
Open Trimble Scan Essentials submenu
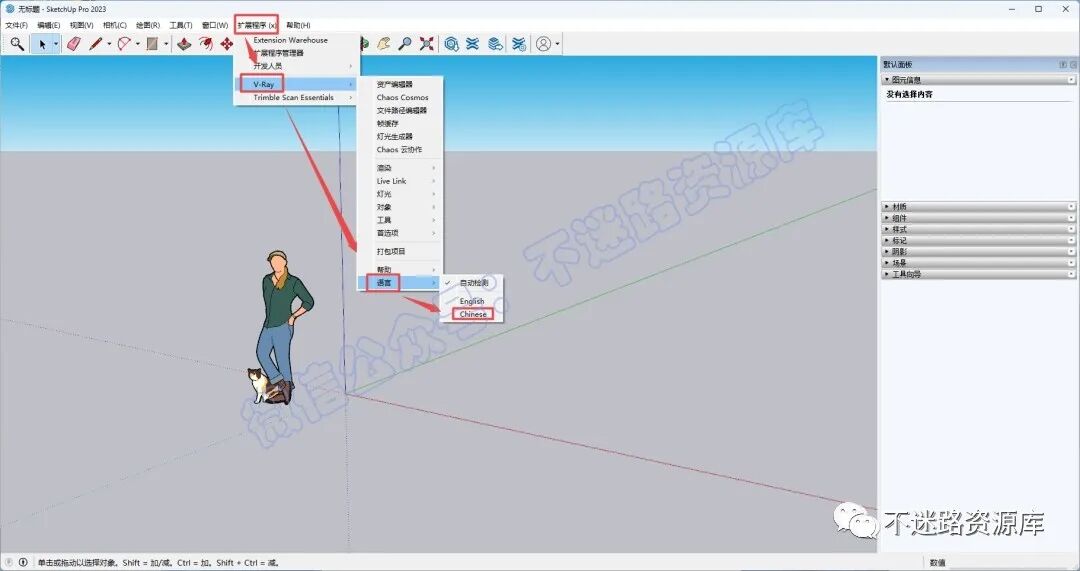click(x=297, y=98)
